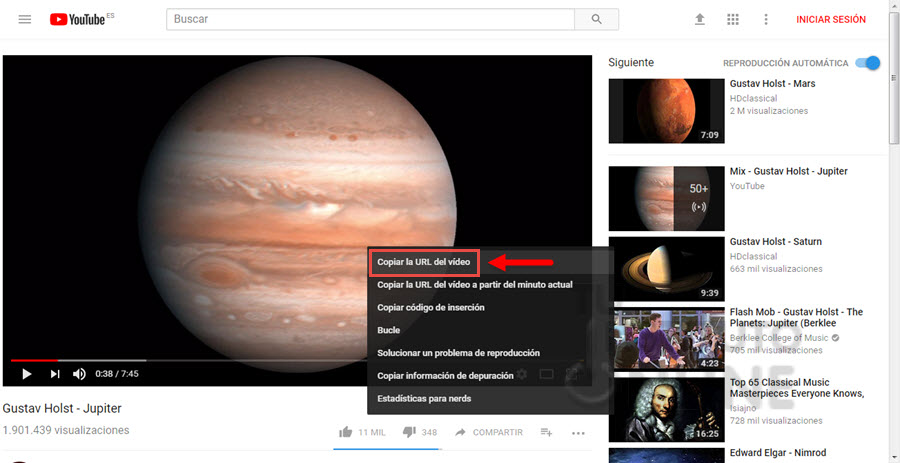Open the Mix - Gustav Holst - Jupiter thumbnail

(x=666, y=199)
